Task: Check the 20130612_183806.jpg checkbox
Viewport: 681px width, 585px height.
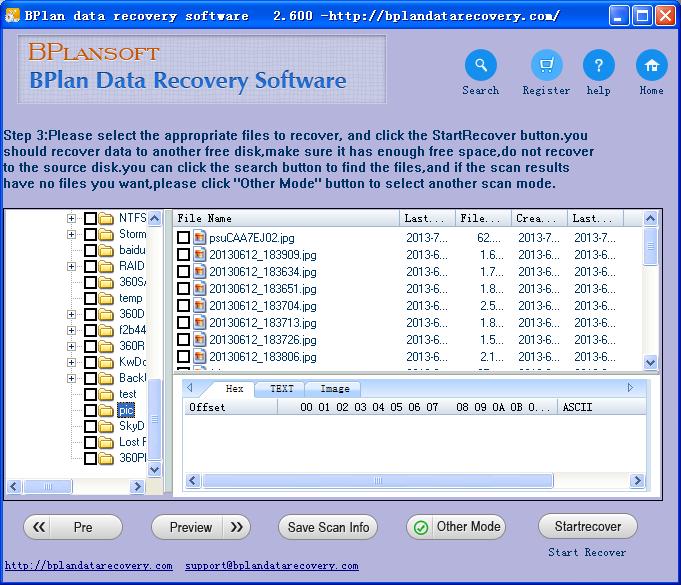Action: tap(183, 357)
